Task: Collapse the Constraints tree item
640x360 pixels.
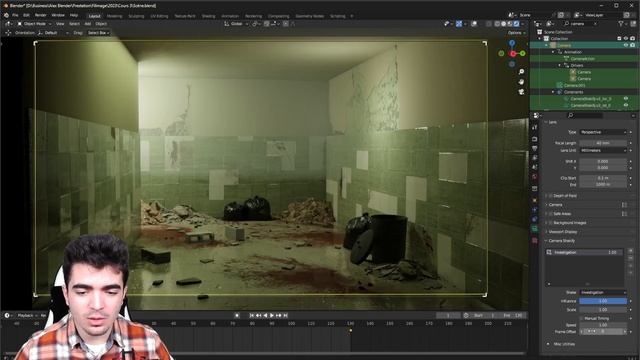Action: pos(553,92)
